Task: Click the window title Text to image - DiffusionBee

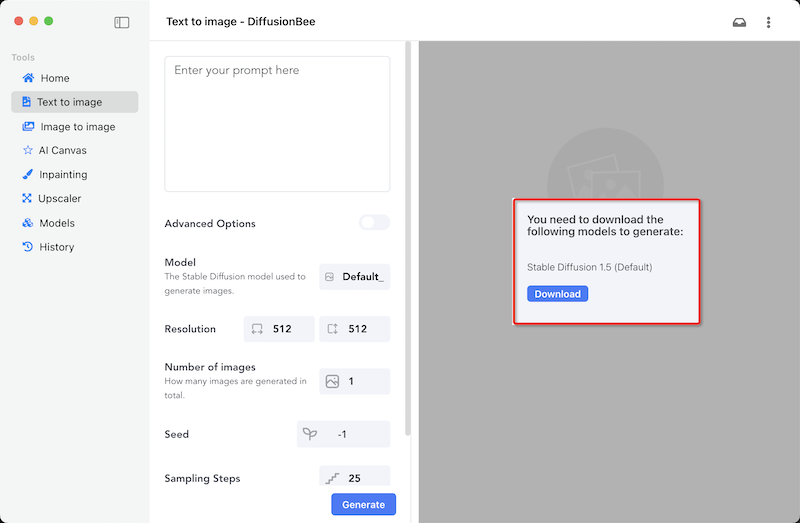Action: click(241, 21)
